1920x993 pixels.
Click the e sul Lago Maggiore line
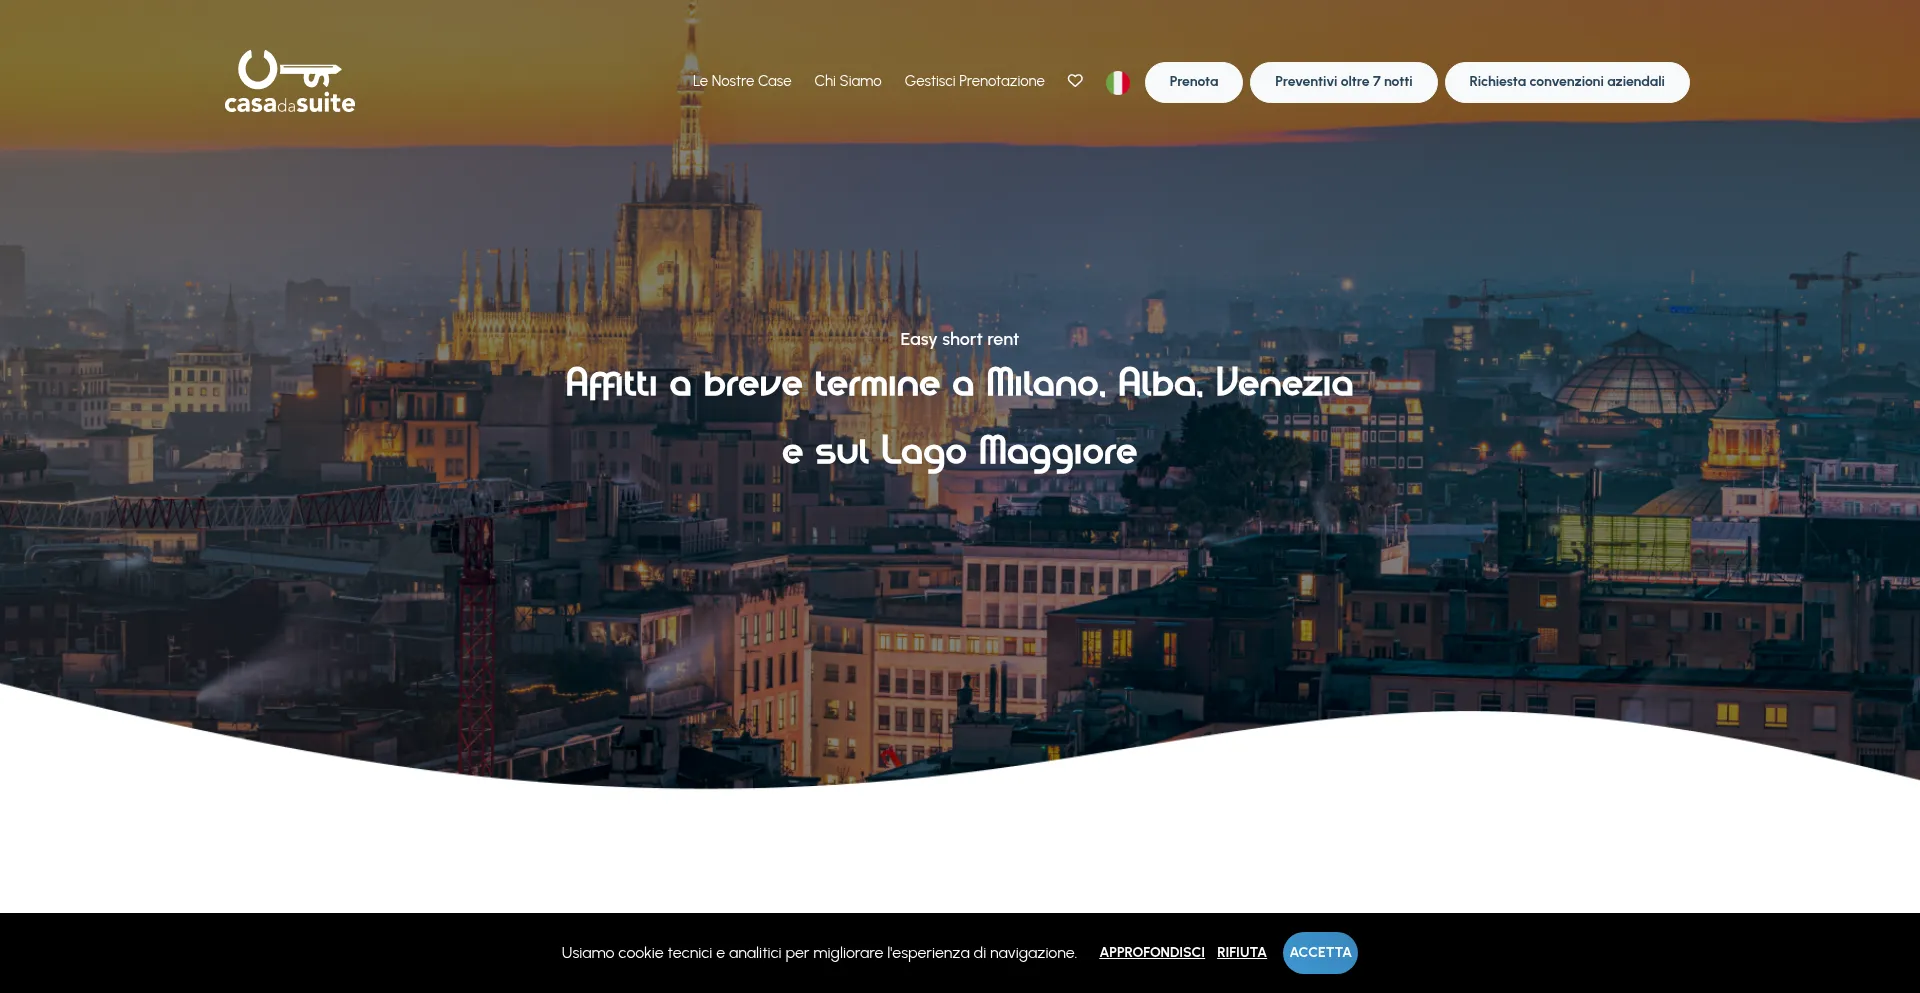click(x=959, y=451)
